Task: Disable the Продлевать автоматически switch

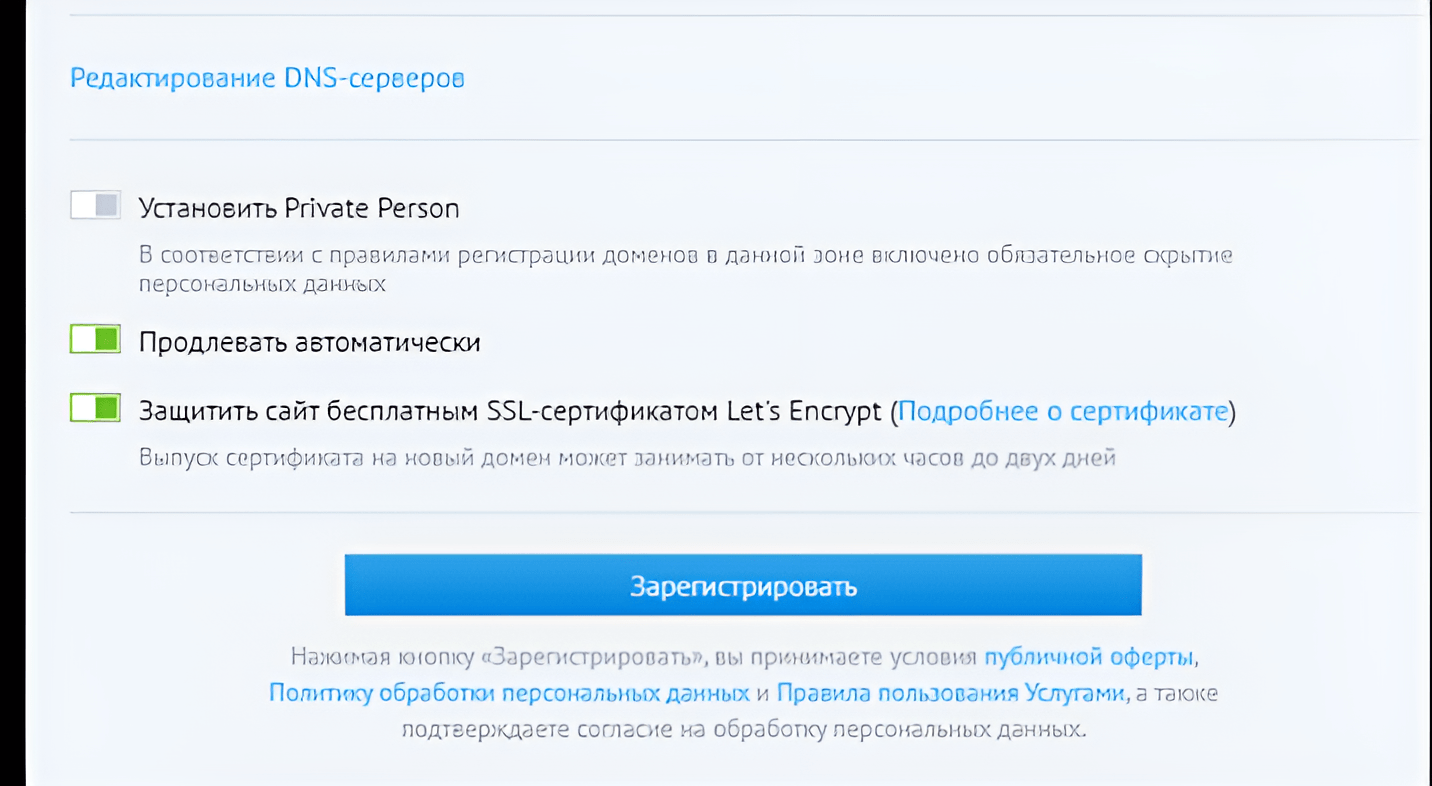Action: point(94,339)
